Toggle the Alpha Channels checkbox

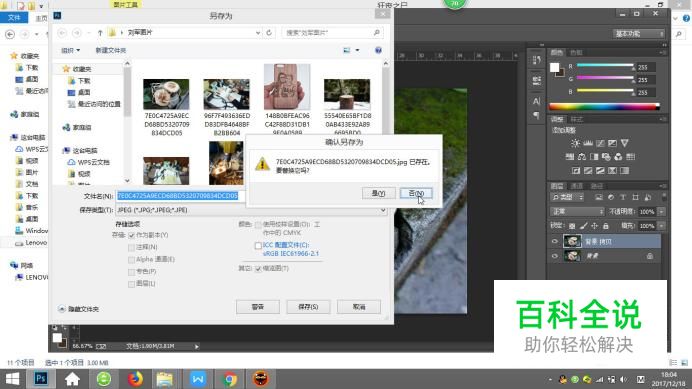[132, 260]
